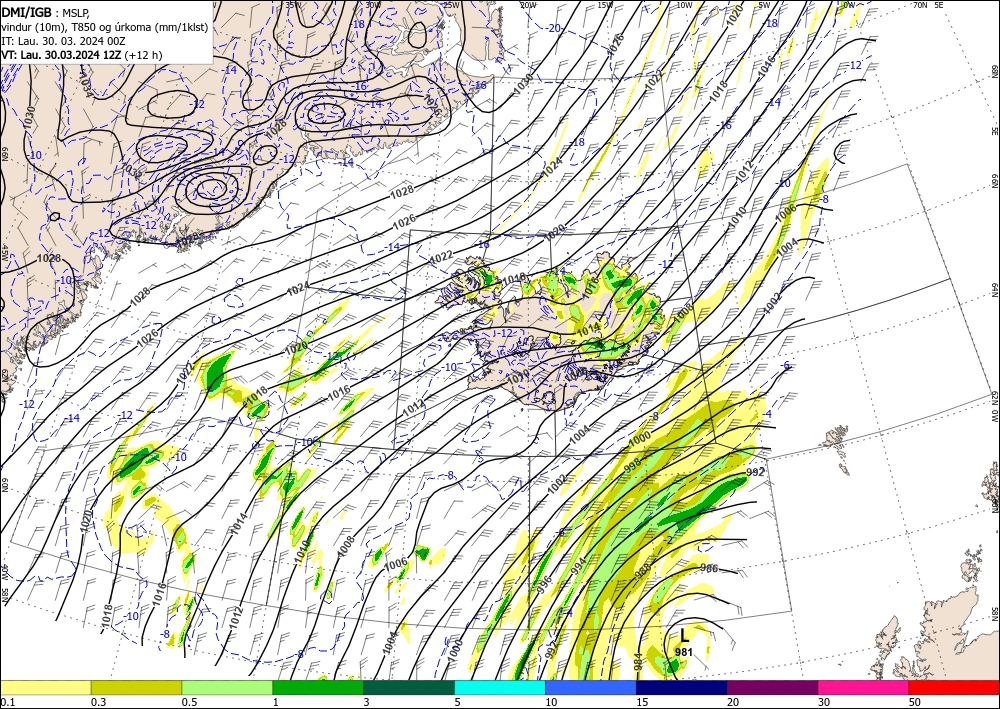
Task: Click the 998 isobar label
Action: pos(633,466)
